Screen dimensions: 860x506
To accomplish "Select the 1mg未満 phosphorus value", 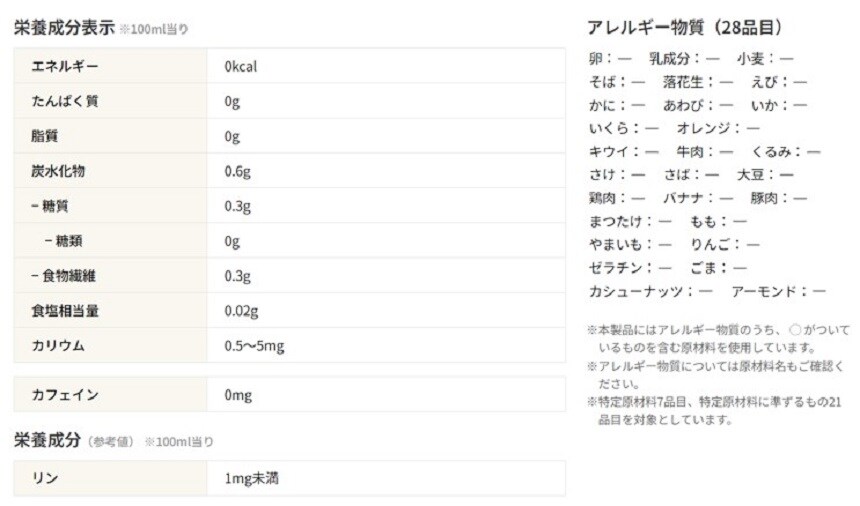I will click(x=251, y=478).
